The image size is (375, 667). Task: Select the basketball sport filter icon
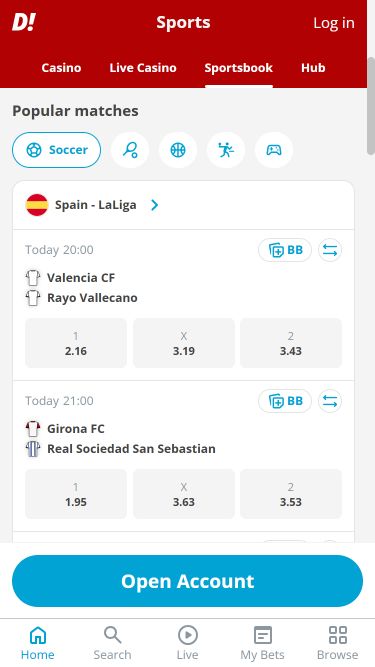(178, 150)
